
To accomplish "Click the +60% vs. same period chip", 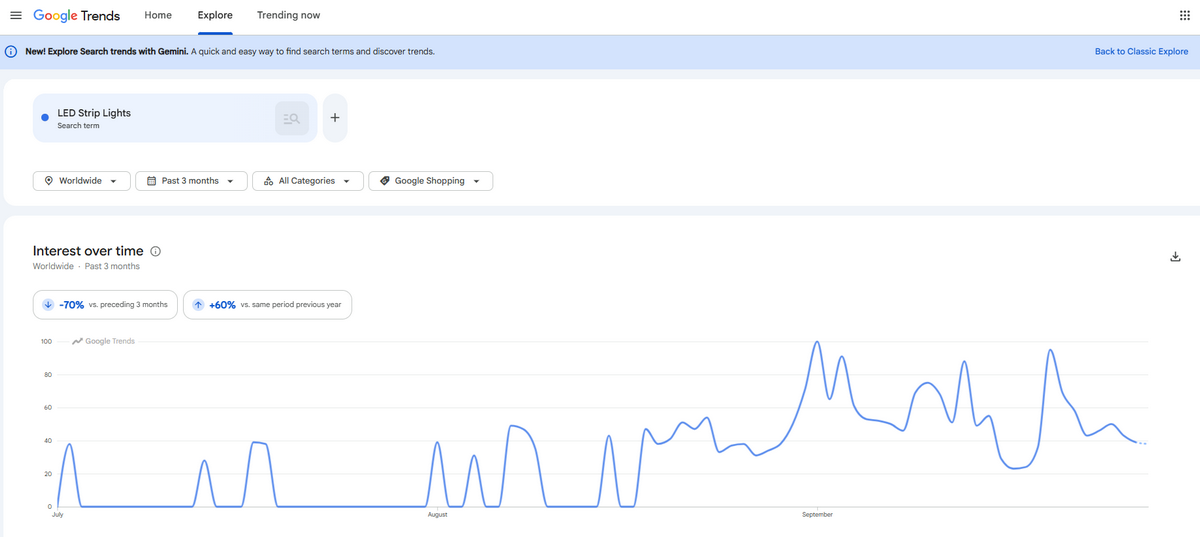I will pos(268,305).
